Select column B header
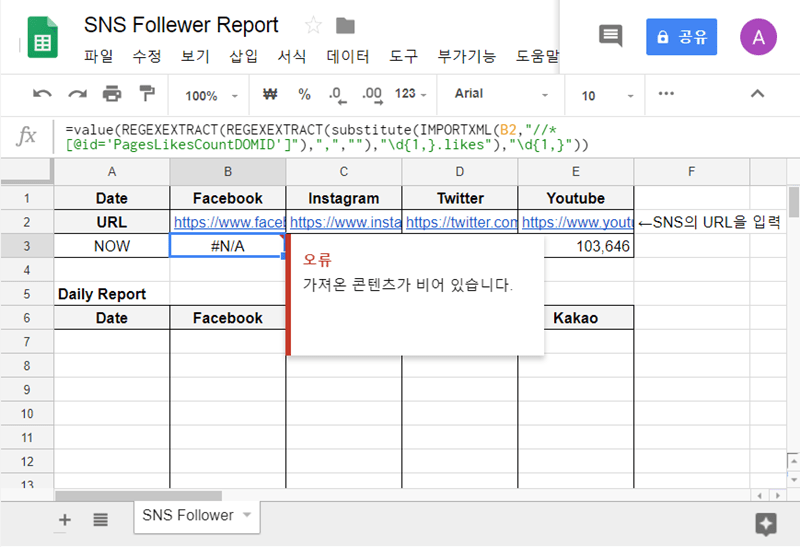800x547 pixels. pos(228,172)
